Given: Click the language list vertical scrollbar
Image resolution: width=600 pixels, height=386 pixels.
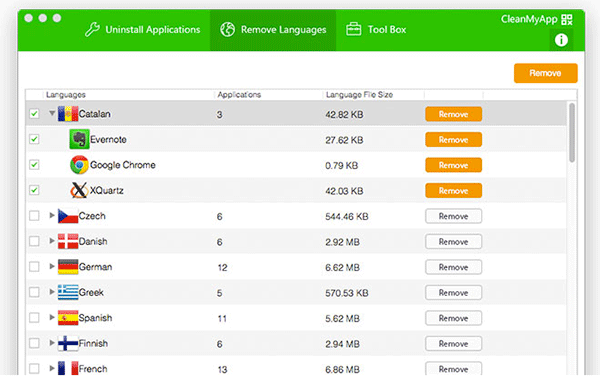Looking at the screenshot, I should pos(572,132).
